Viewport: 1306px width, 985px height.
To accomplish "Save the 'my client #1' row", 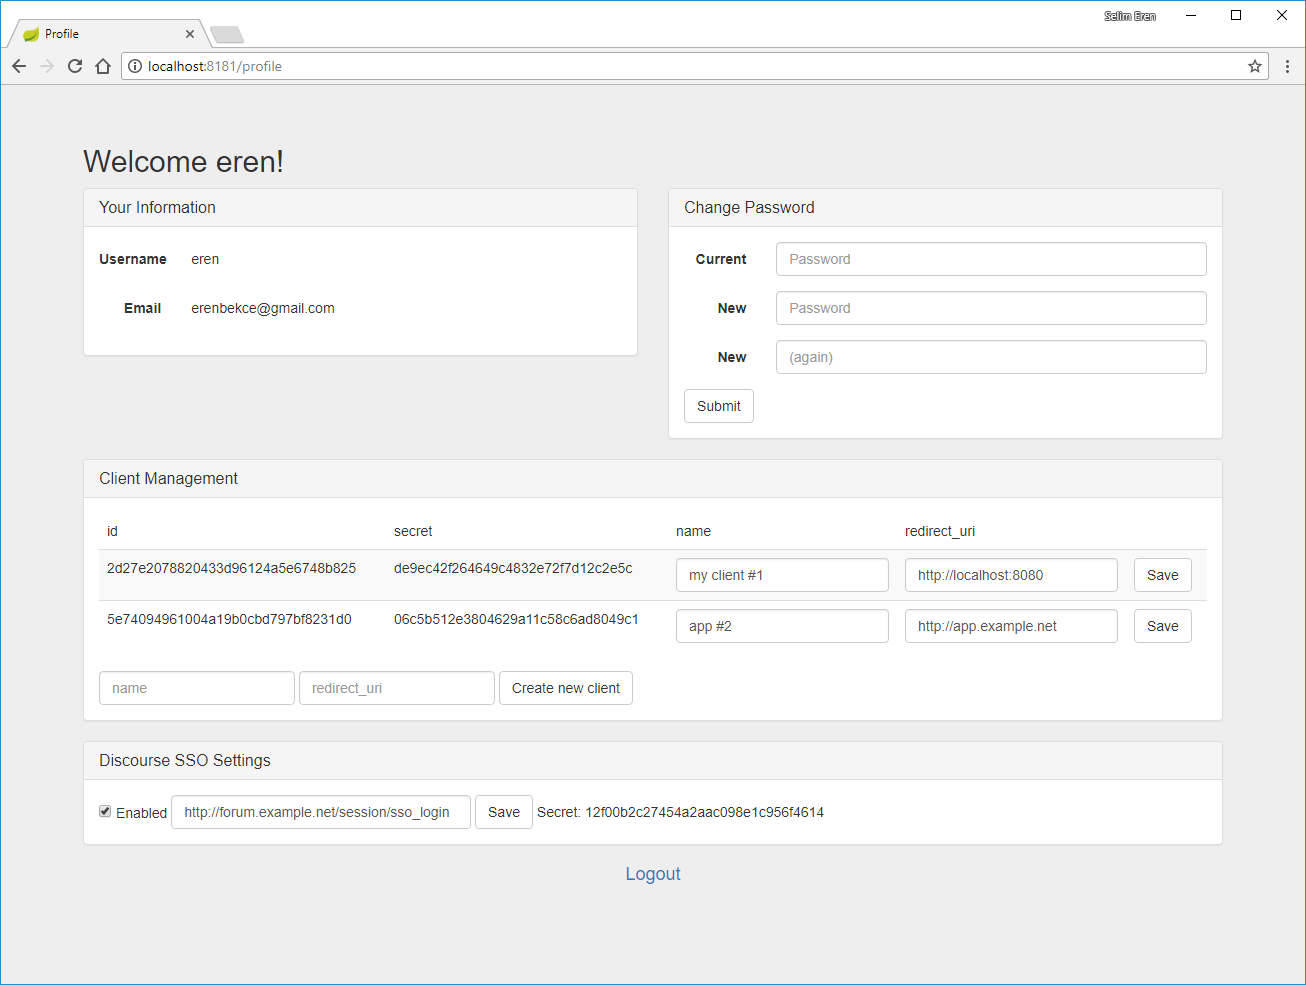I will [x=1163, y=575].
